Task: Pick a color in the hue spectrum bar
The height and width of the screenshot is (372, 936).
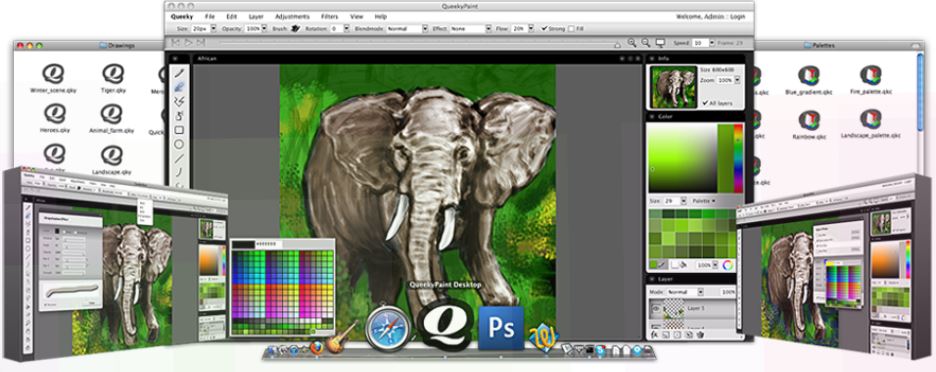Action: (x=738, y=158)
